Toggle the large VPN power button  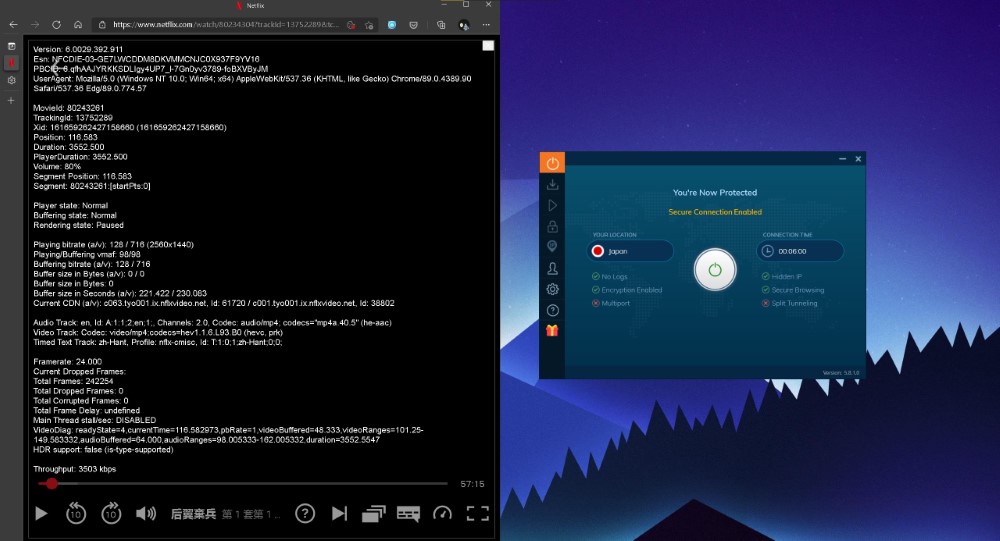pyautogui.click(x=715, y=270)
